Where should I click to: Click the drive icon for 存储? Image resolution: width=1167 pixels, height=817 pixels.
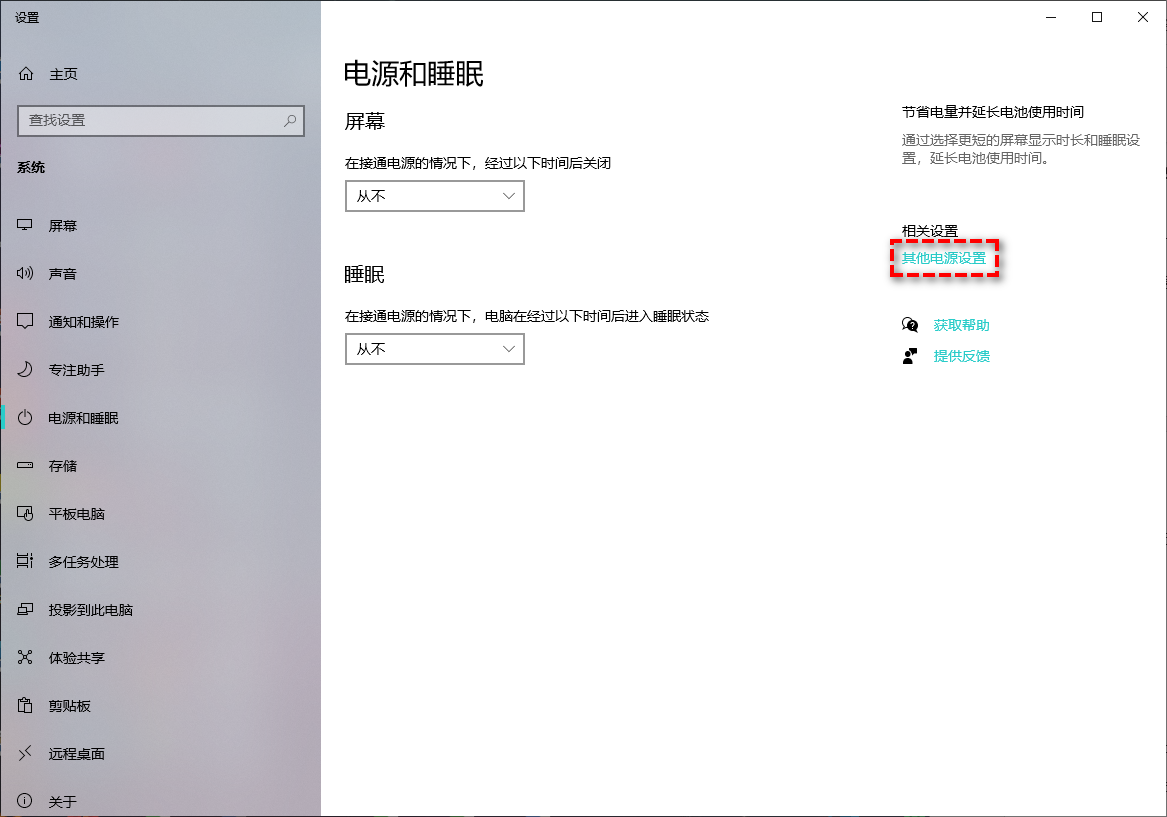tap(25, 465)
